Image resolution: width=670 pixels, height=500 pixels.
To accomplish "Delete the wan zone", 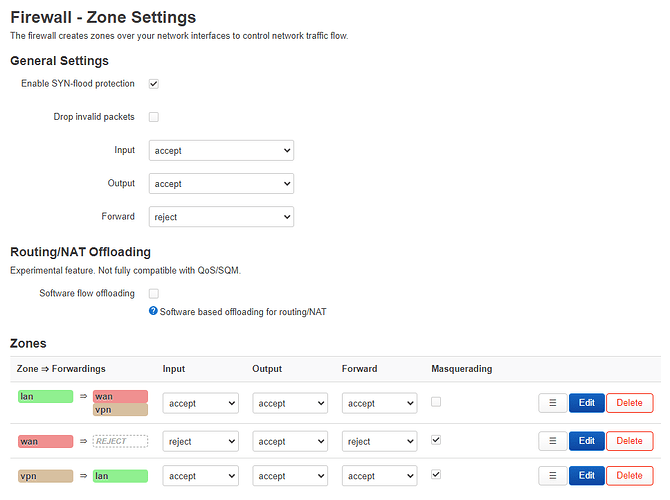I will pyautogui.click(x=629, y=441).
